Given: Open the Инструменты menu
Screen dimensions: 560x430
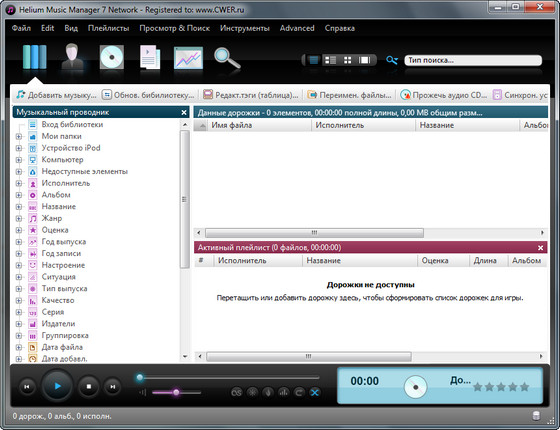Looking at the screenshot, I should tap(245, 28).
